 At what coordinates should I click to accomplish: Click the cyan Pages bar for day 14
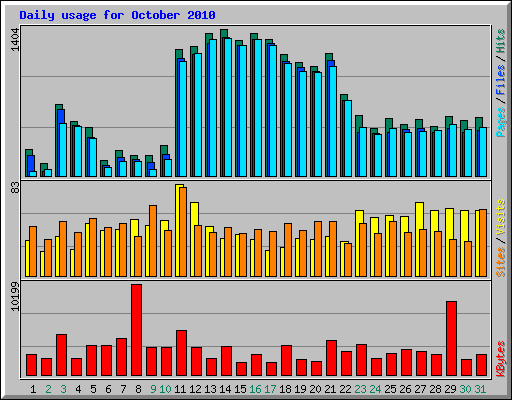click(x=228, y=107)
